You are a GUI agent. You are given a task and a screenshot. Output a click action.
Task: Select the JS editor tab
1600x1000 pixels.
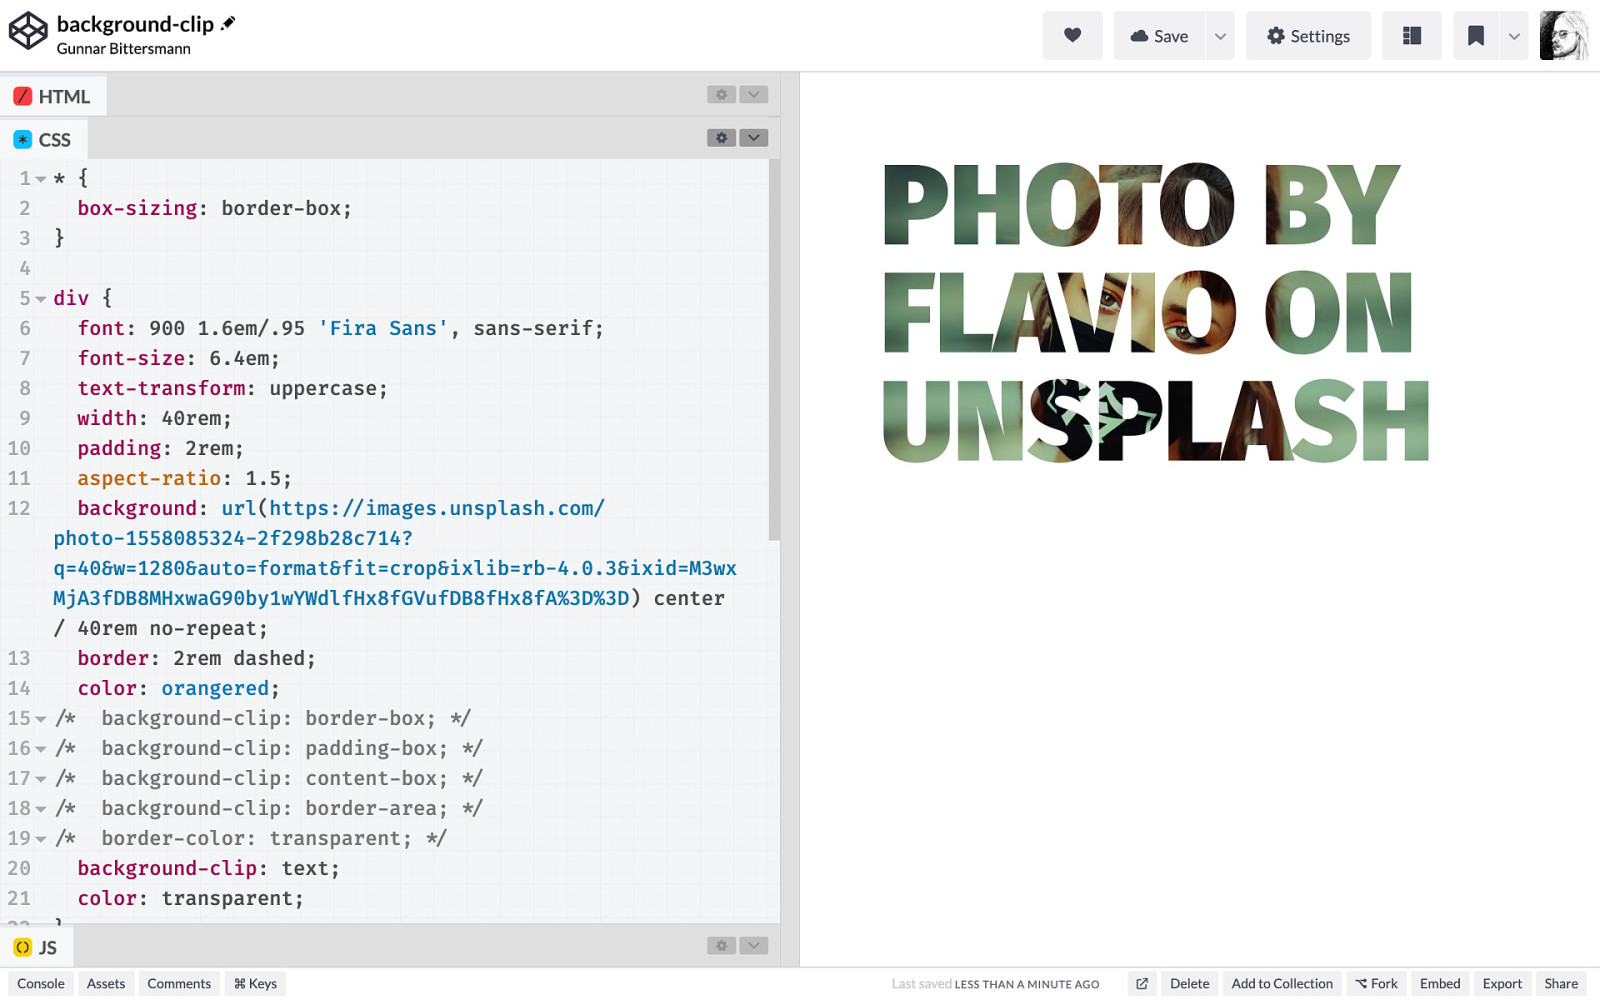[x=36, y=947]
